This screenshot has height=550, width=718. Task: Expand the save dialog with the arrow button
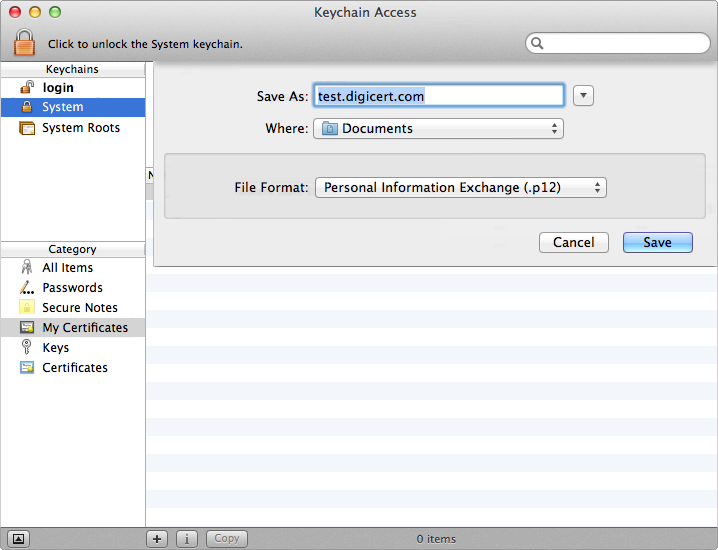pyautogui.click(x=584, y=96)
